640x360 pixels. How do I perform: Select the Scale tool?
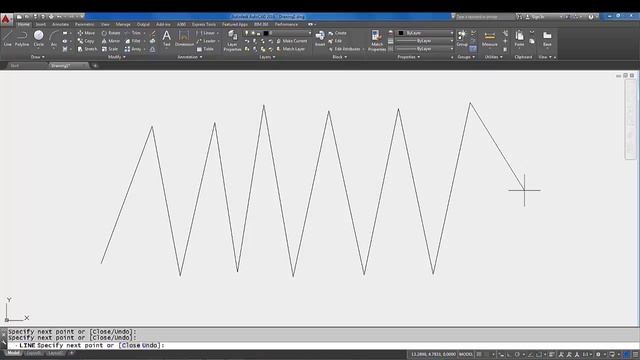click(110, 49)
